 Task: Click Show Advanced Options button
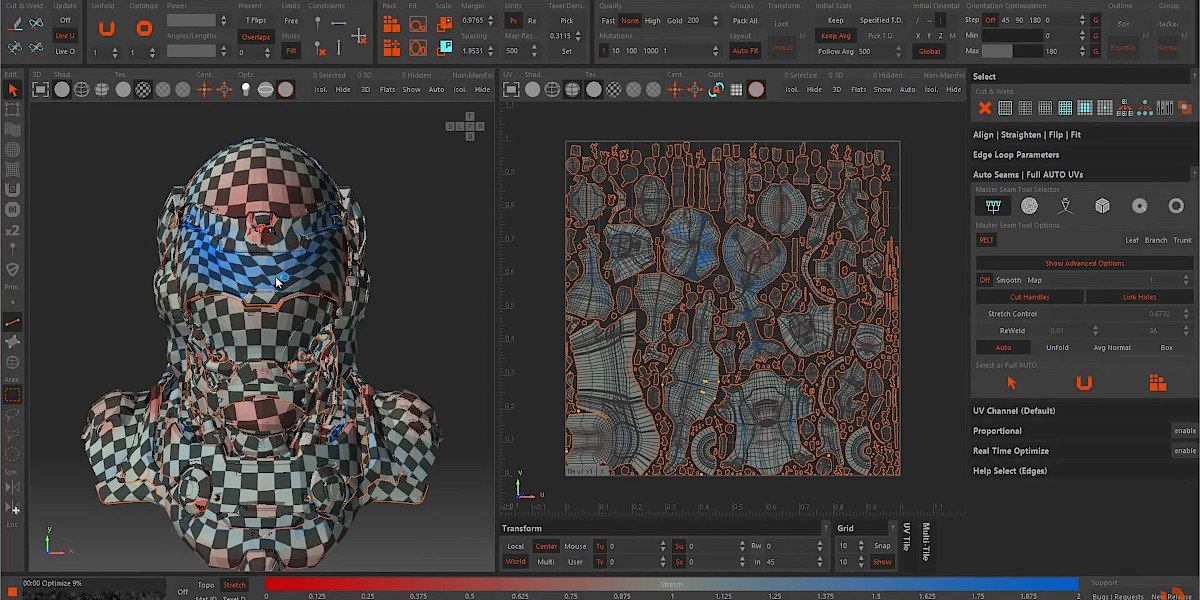tap(1084, 263)
